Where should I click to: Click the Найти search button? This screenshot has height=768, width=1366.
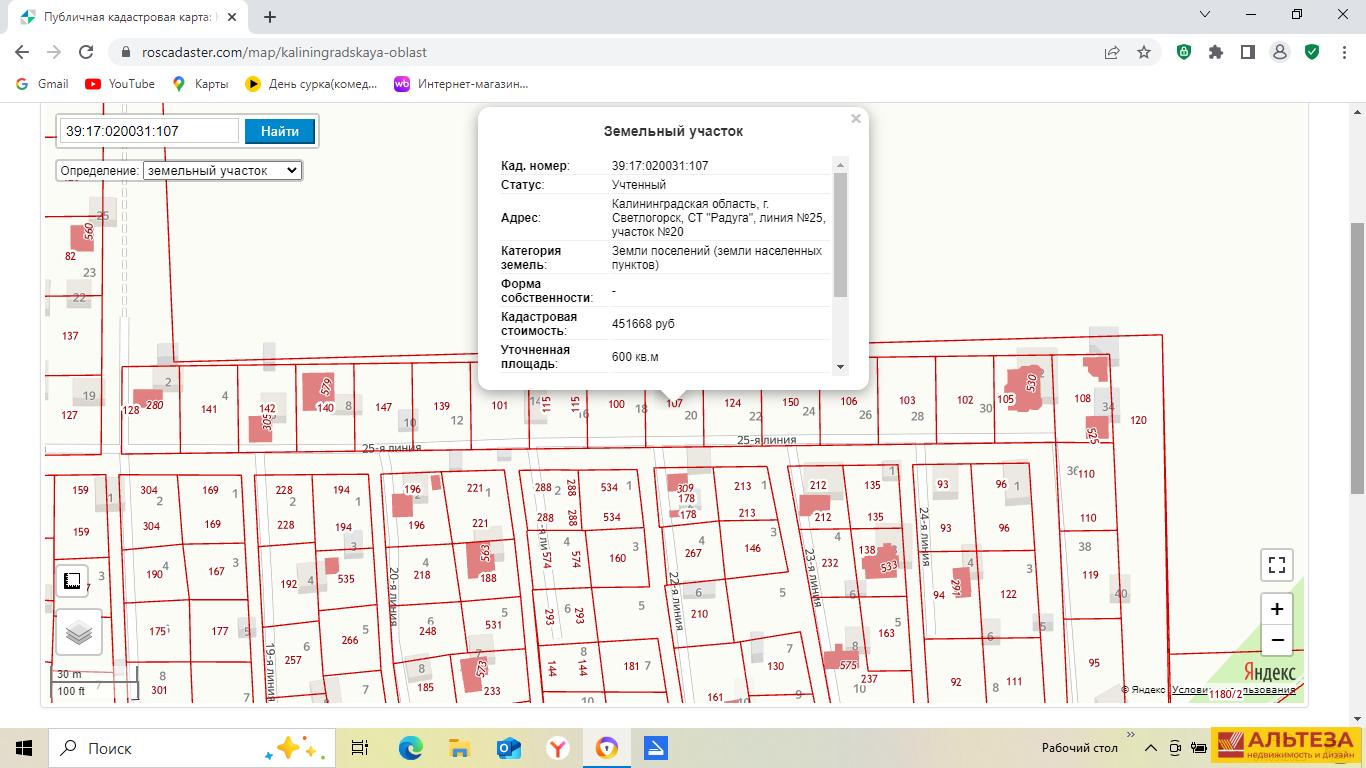coord(280,131)
